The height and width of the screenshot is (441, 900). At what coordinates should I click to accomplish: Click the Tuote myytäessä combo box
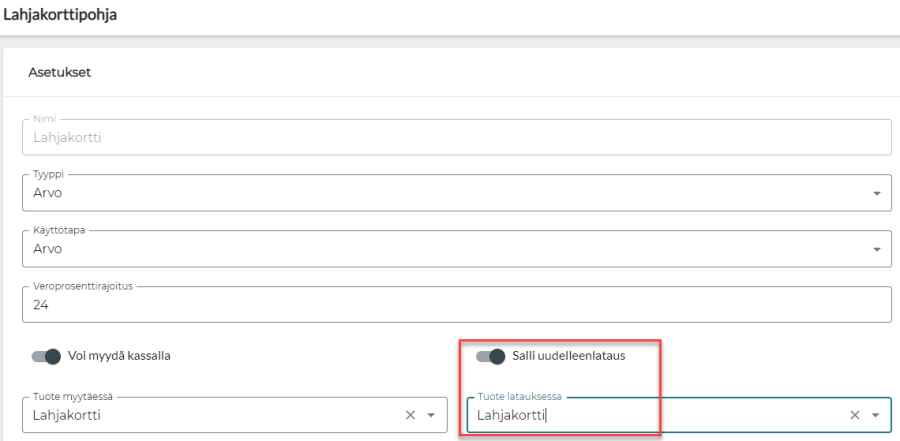click(x=210, y=415)
